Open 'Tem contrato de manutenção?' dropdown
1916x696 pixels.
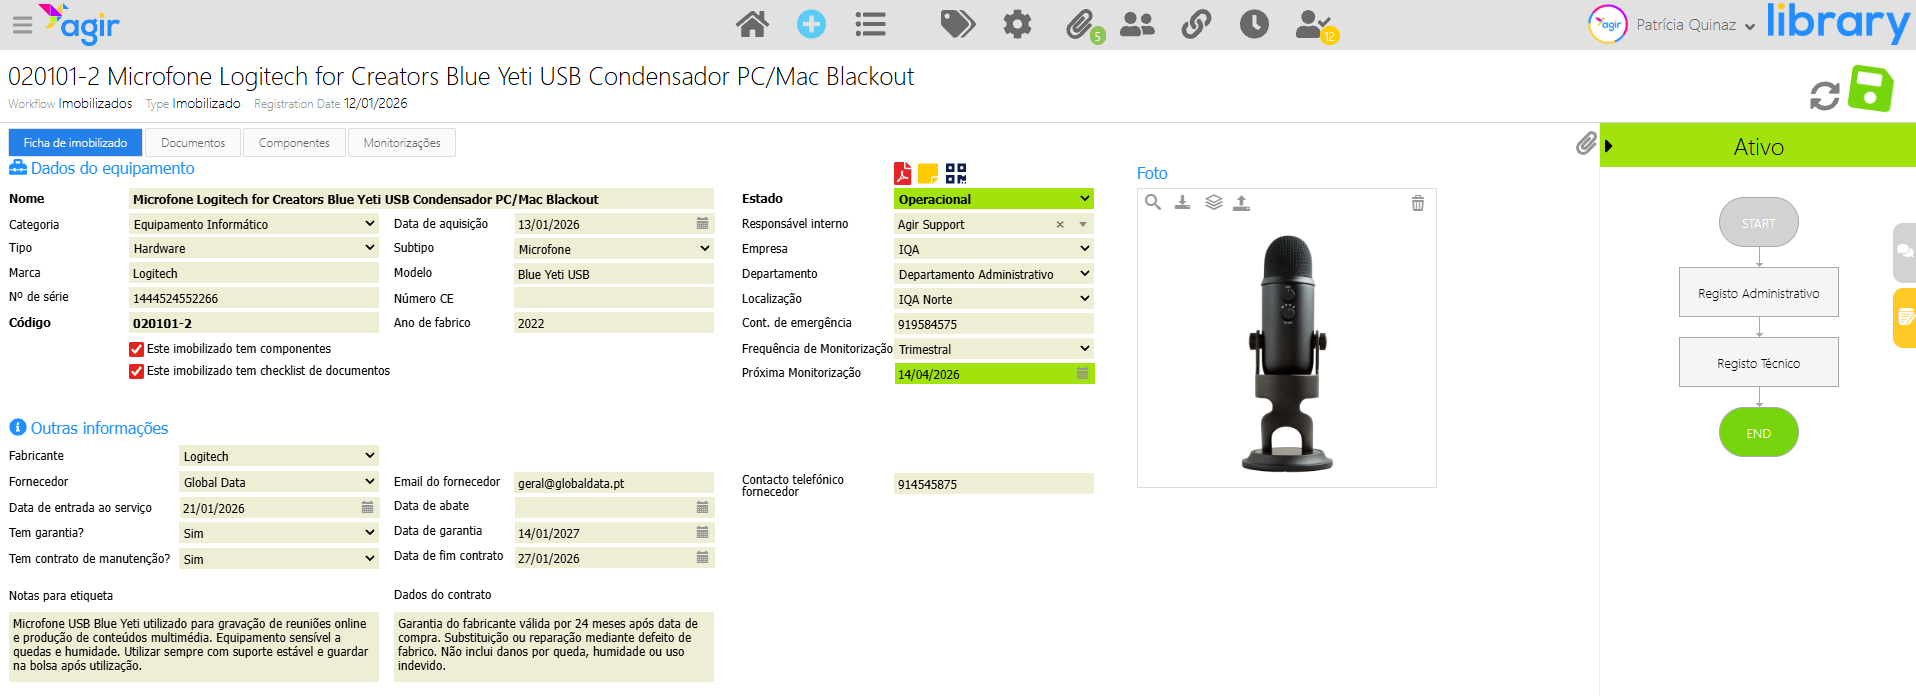click(x=279, y=559)
